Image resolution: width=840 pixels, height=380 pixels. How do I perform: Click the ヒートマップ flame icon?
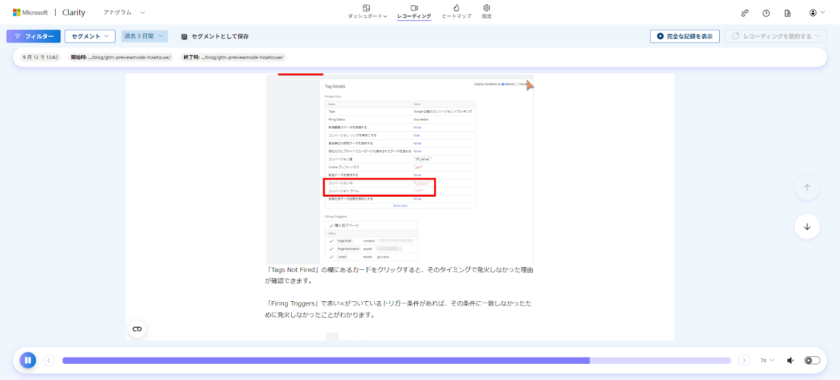[x=456, y=8]
